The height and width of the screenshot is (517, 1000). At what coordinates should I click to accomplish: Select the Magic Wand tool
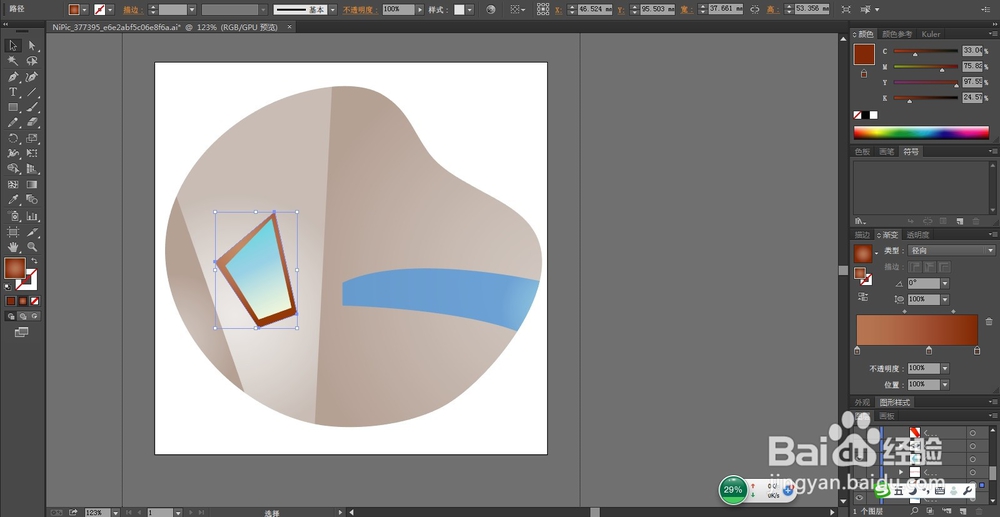[x=13, y=61]
